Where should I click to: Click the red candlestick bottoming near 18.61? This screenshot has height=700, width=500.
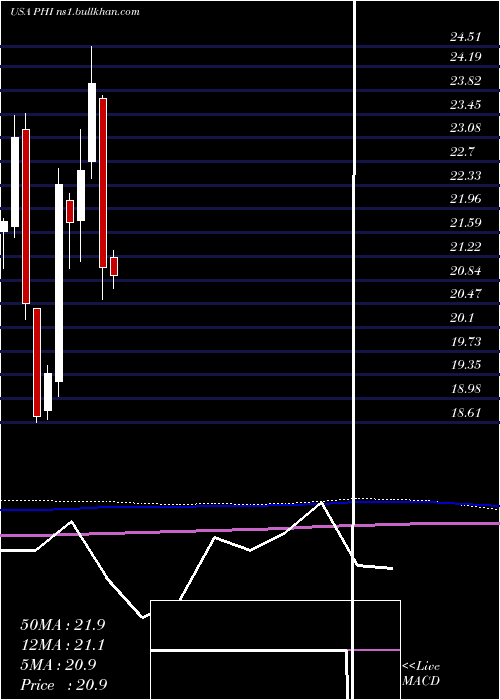(37, 362)
